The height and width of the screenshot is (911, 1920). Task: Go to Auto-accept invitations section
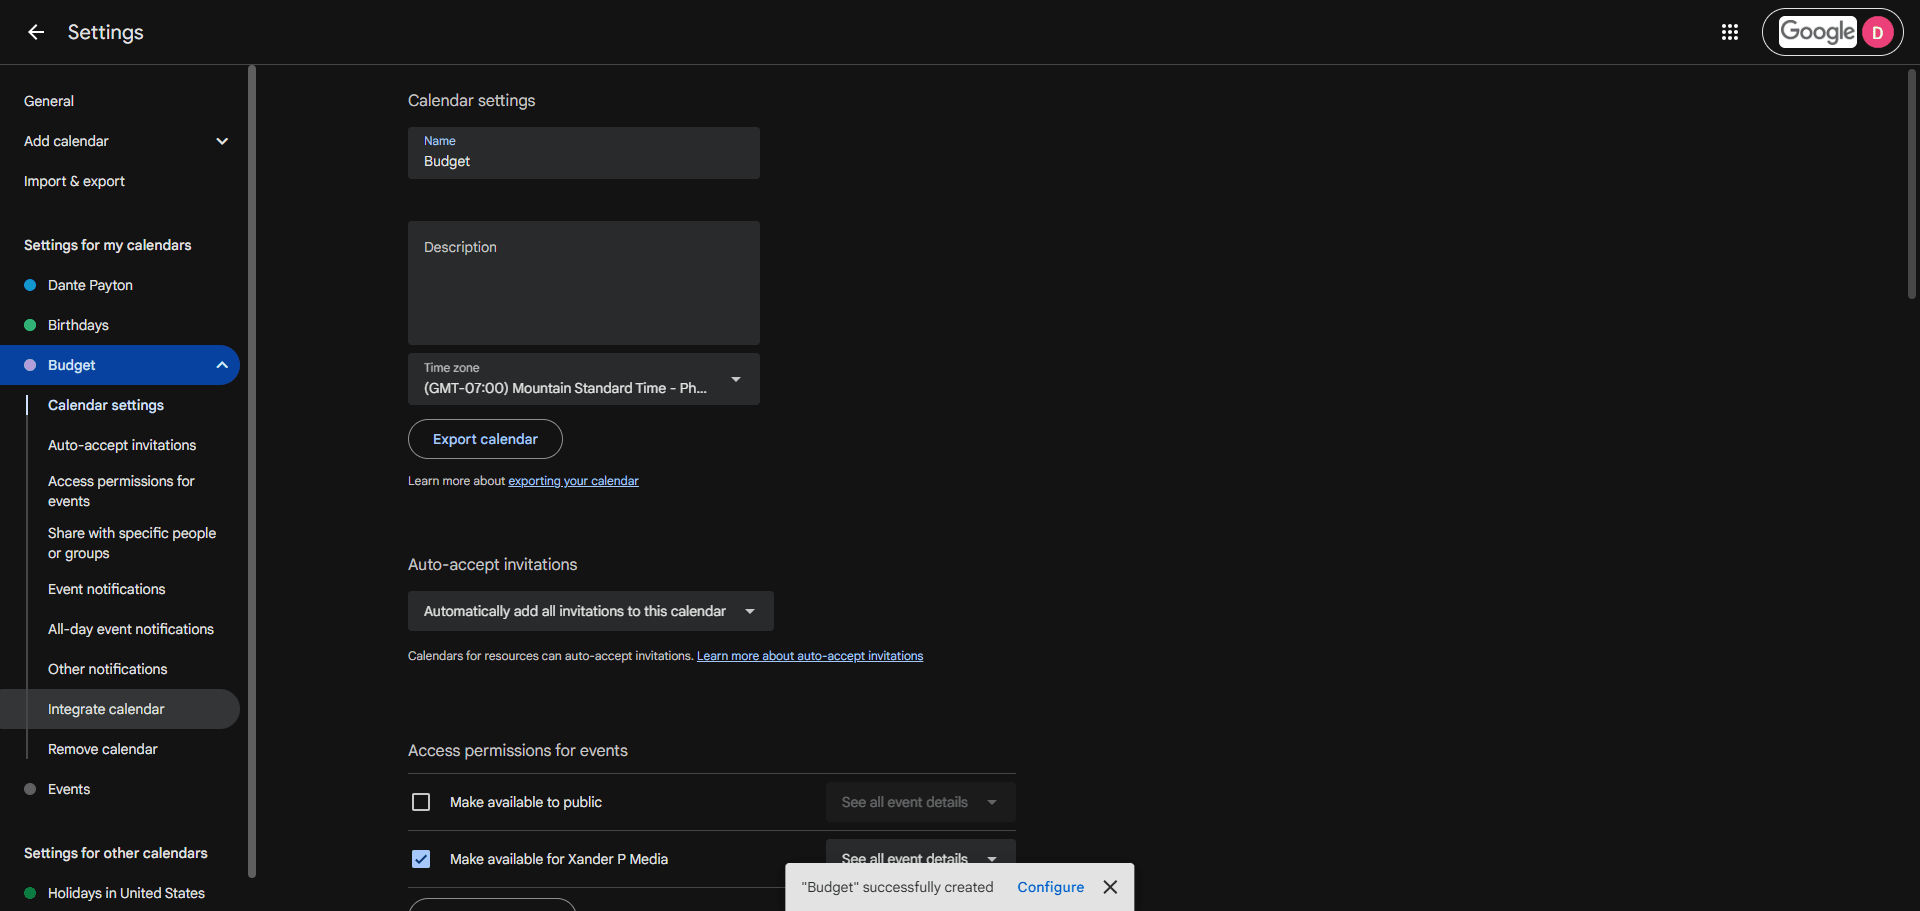coord(122,445)
